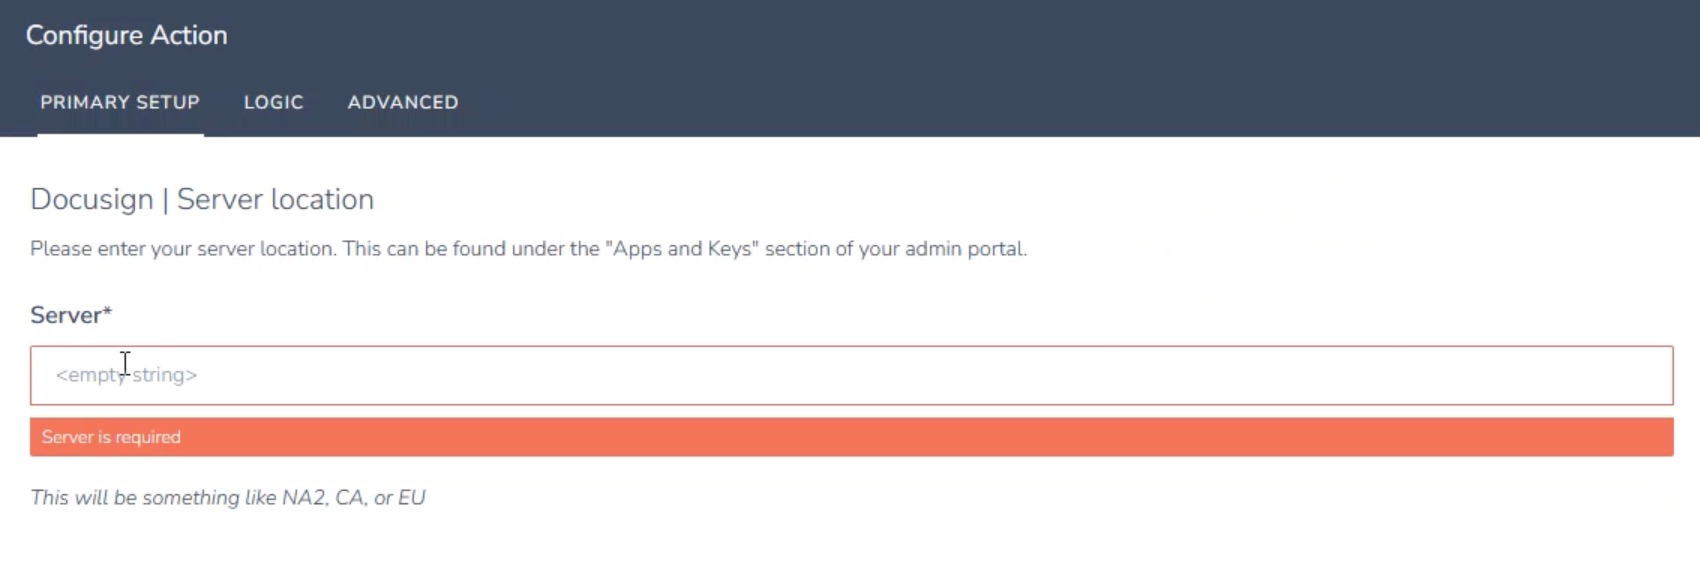This screenshot has width=1700, height=584.
Task: Switch to the LOGIC tab
Action: 273,102
